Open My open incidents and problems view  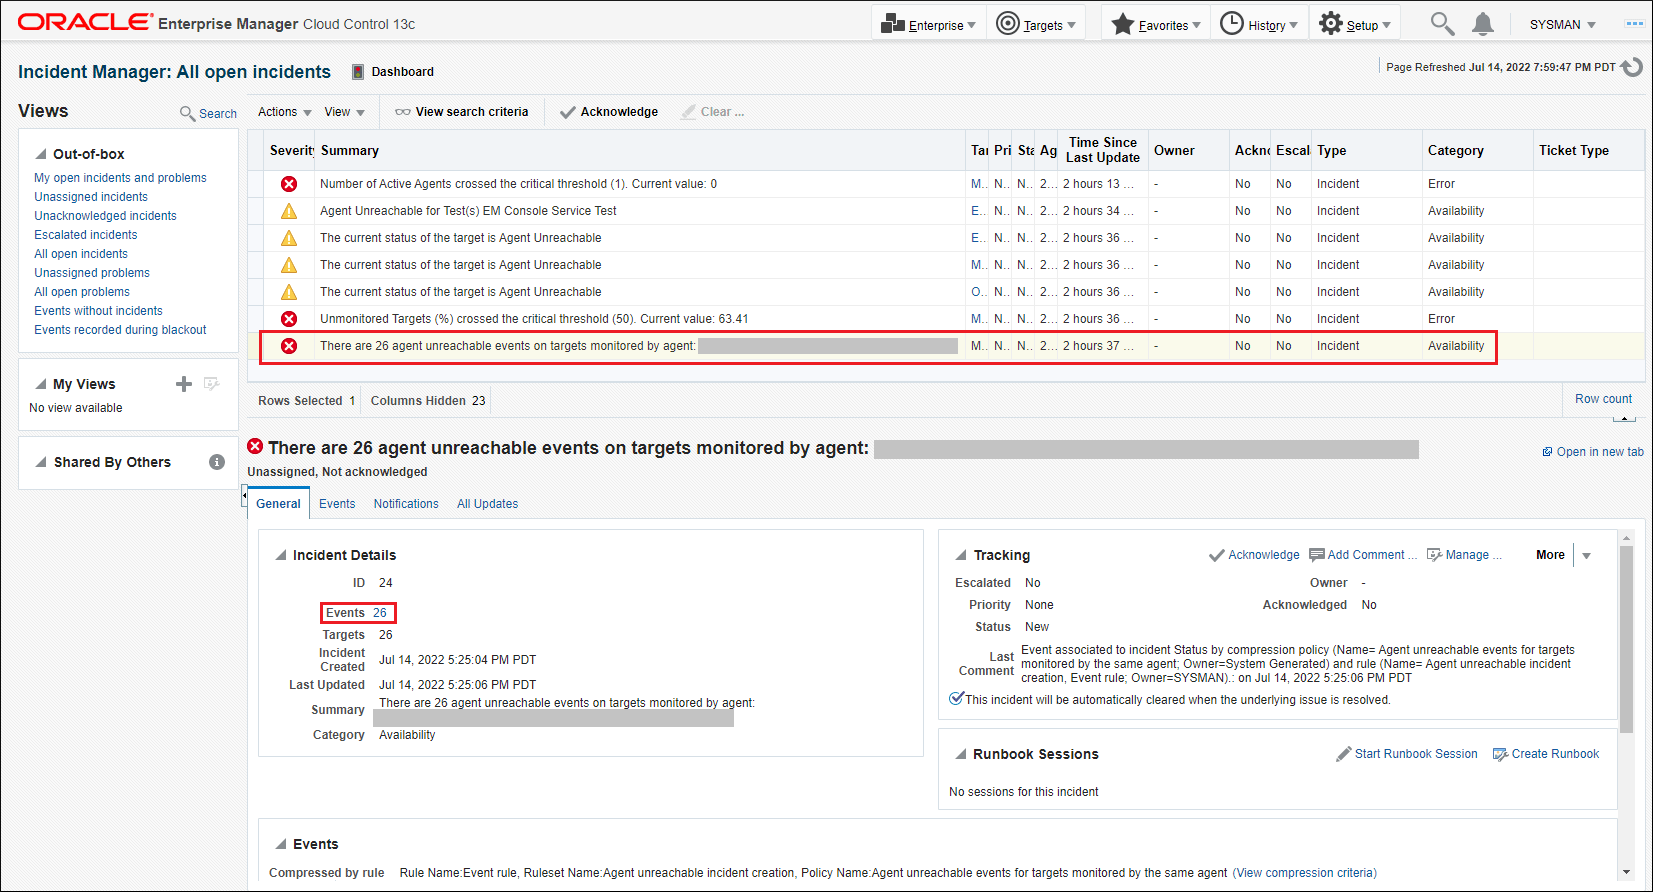(120, 178)
